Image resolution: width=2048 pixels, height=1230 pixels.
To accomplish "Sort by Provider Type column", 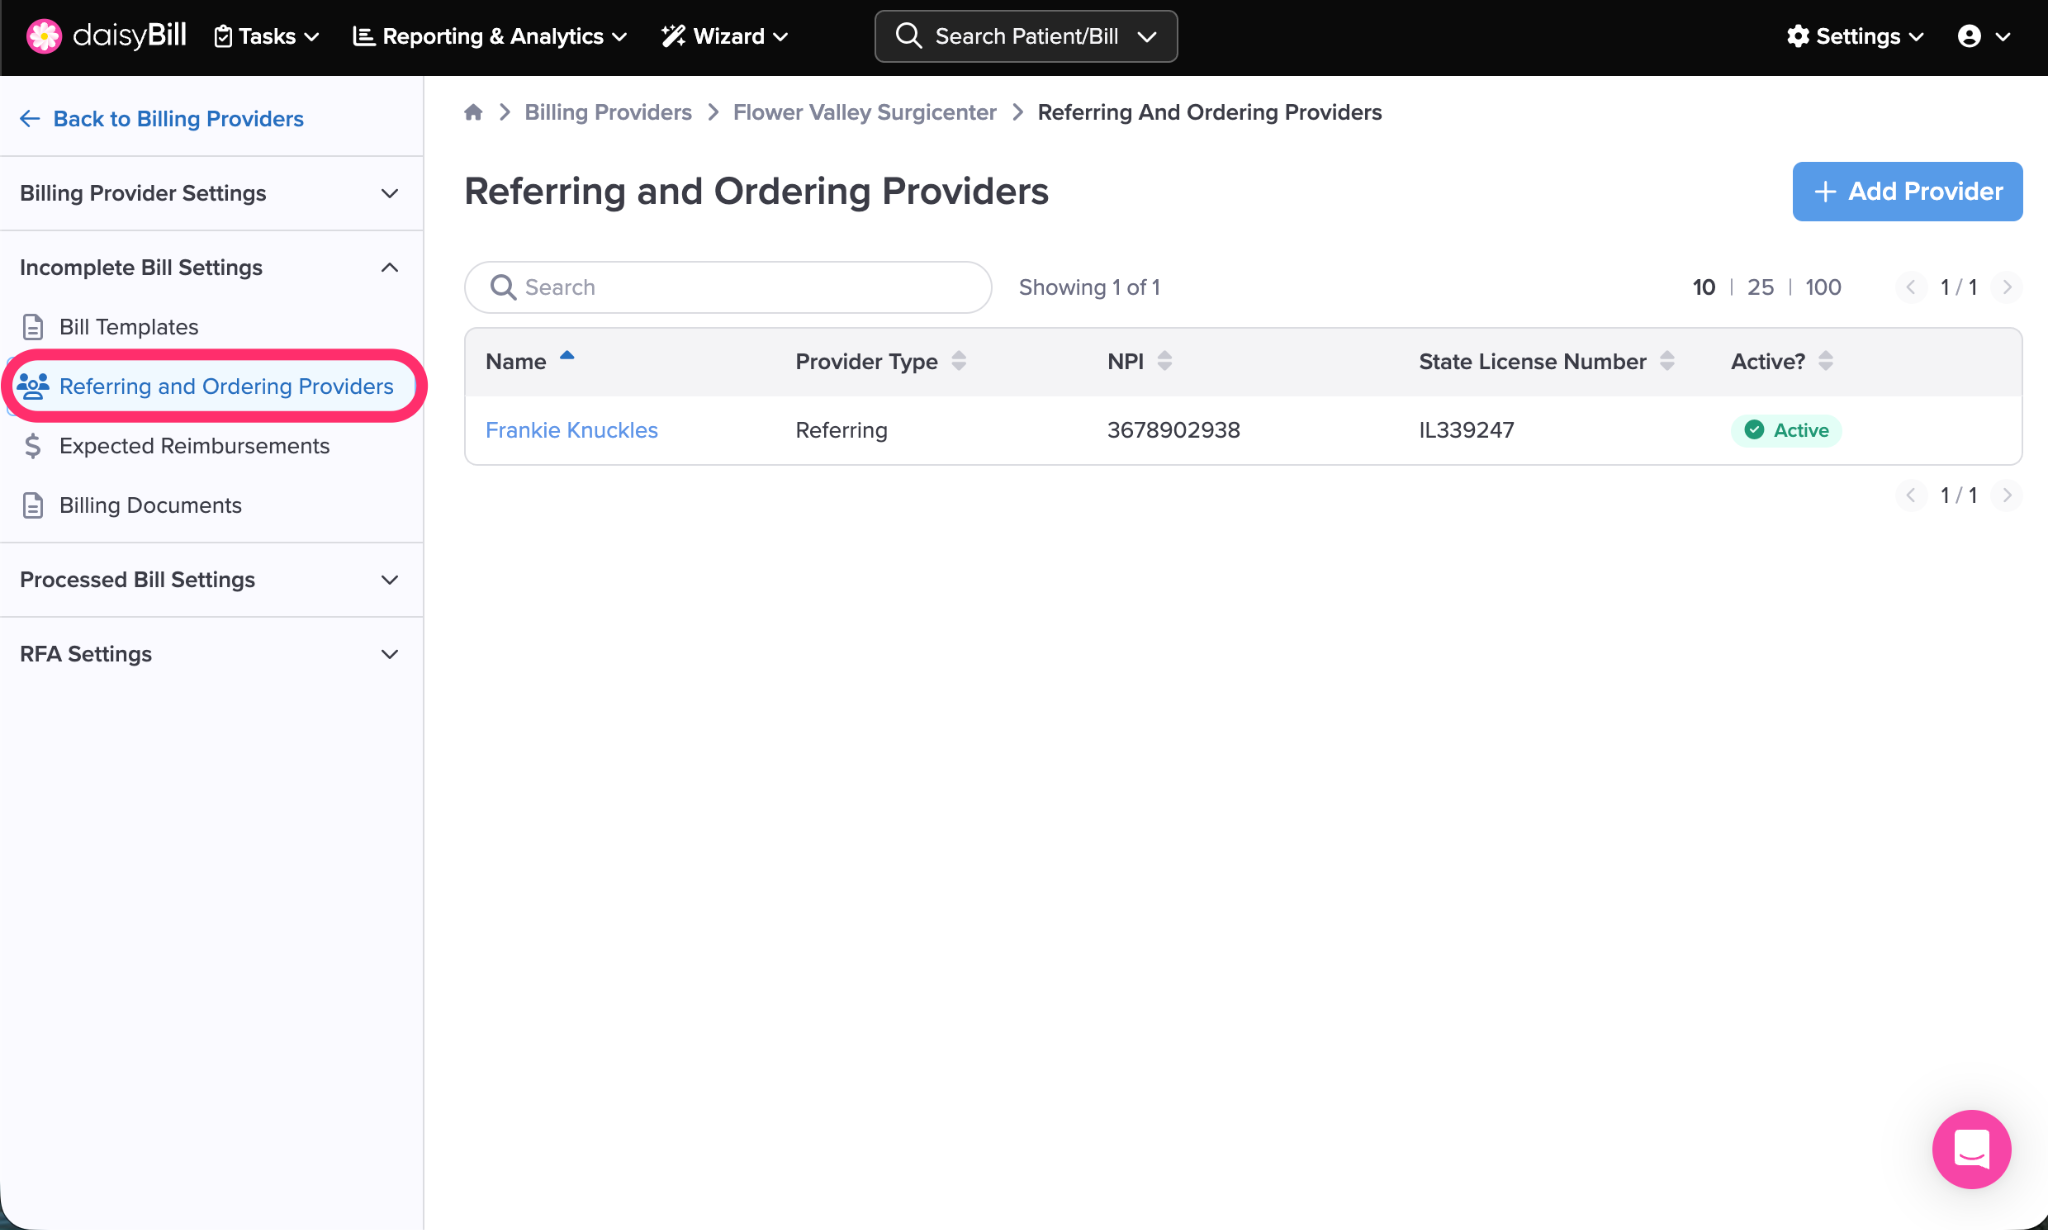I will (x=958, y=361).
